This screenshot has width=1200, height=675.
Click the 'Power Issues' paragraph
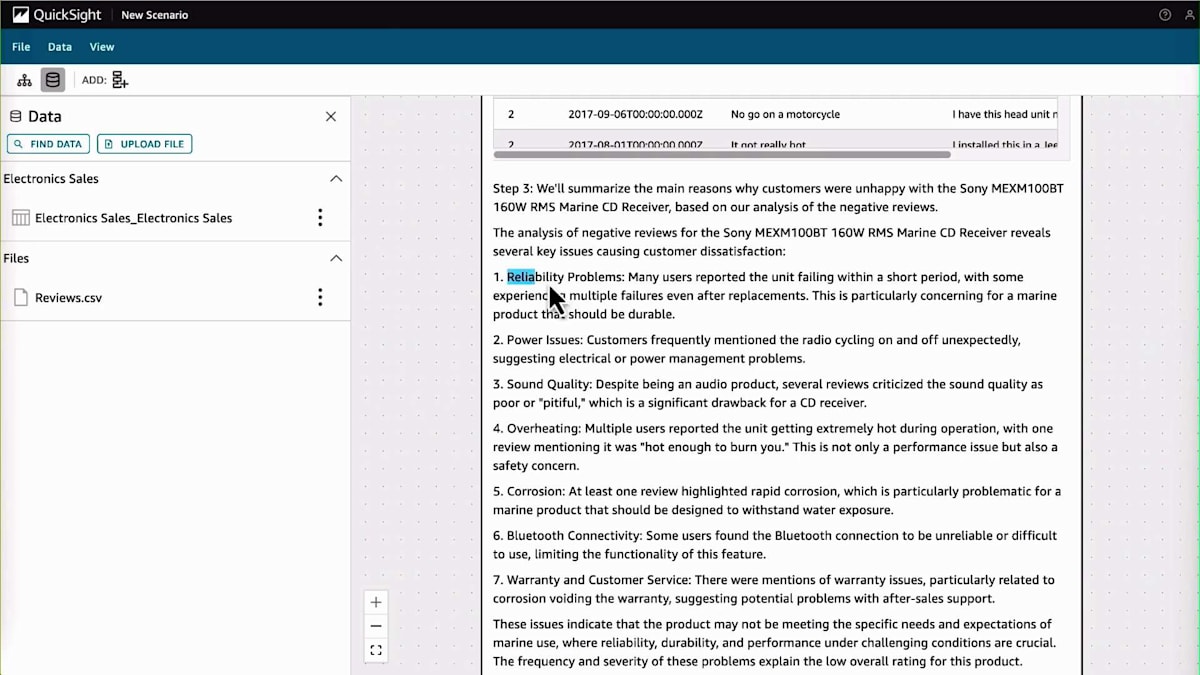click(757, 349)
